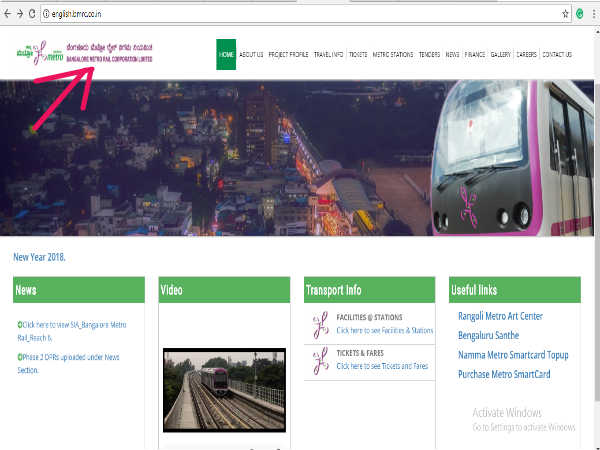600x450 pixels.
Task: Open the GALLERY menu item
Action: 501,54
